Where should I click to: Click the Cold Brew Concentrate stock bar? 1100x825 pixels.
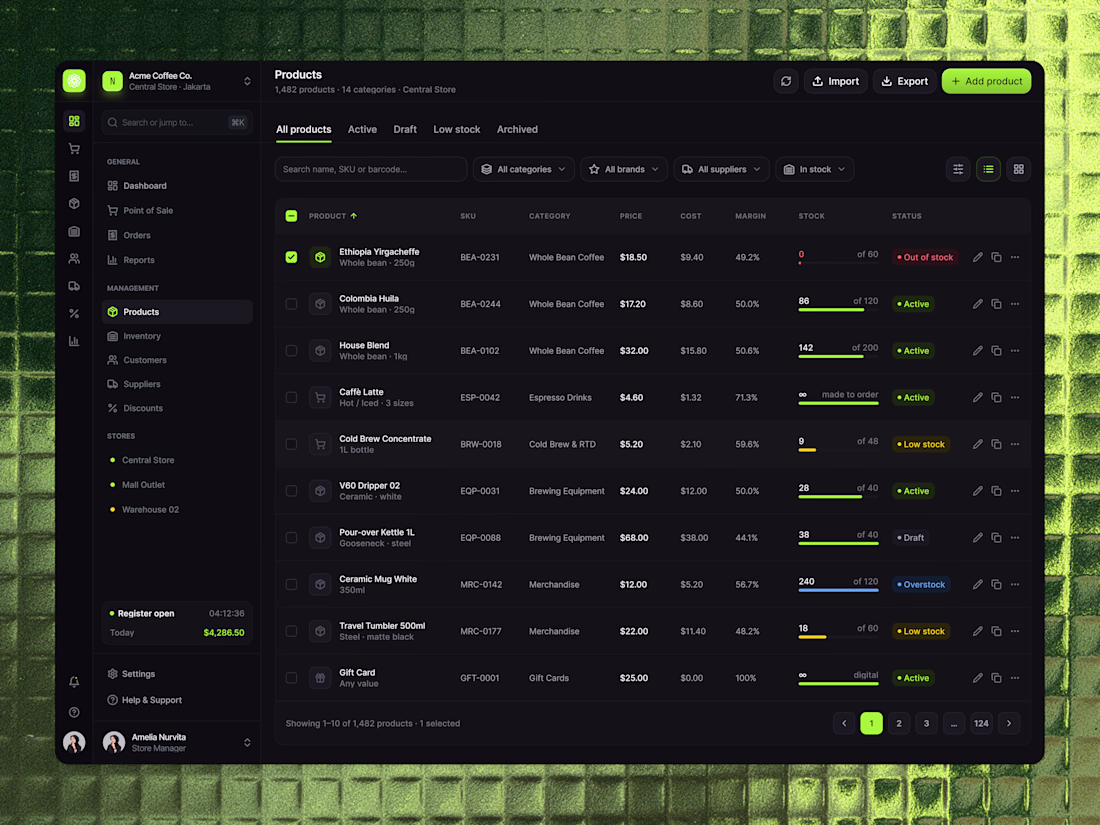pos(838,450)
